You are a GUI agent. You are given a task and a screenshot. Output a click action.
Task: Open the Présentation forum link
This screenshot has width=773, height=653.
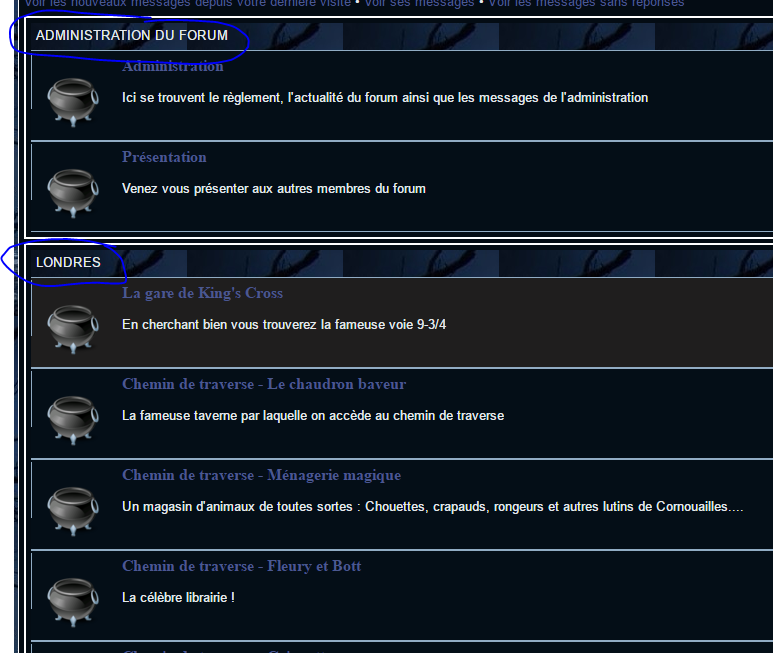[x=164, y=157]
